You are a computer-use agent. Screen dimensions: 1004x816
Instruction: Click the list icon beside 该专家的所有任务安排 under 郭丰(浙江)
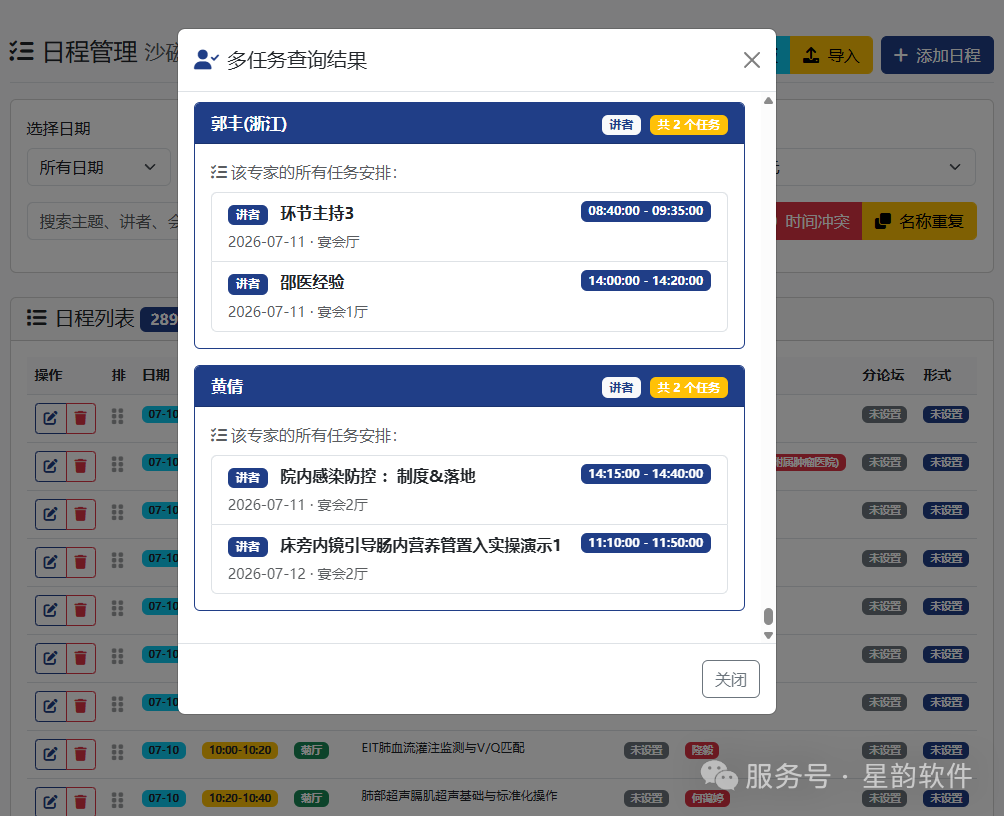click(x=219, y=172)
